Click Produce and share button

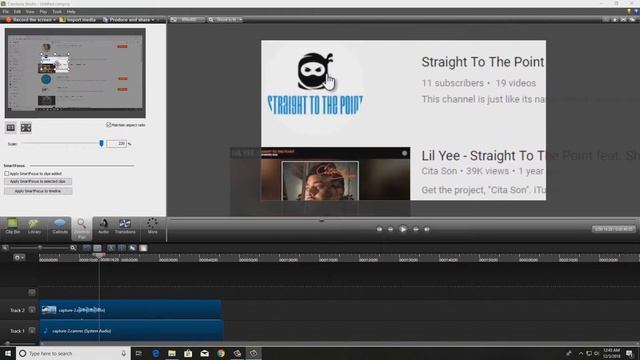point(127,20)
